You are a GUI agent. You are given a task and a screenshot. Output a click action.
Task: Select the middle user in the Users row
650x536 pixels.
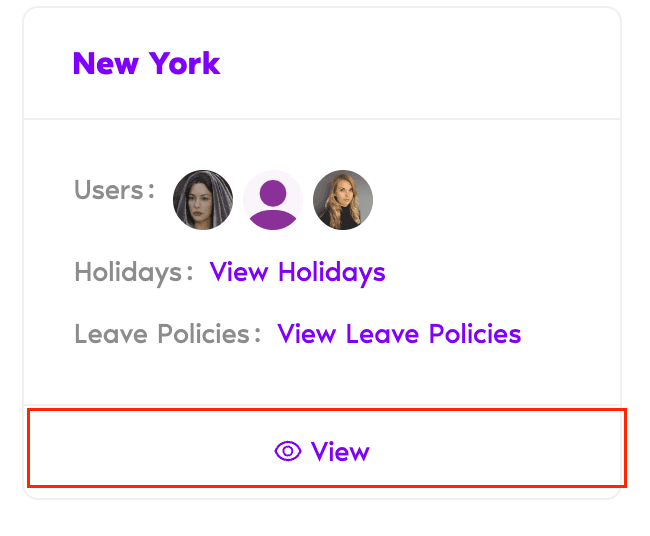pyautogui.click(x=273, y=200)
